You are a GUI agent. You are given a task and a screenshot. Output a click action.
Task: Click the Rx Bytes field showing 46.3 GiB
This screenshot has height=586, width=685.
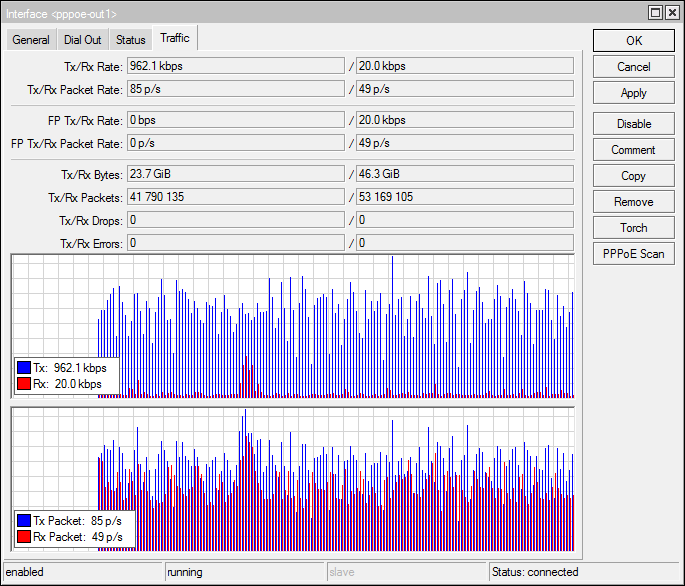click(x=465, y=174)
